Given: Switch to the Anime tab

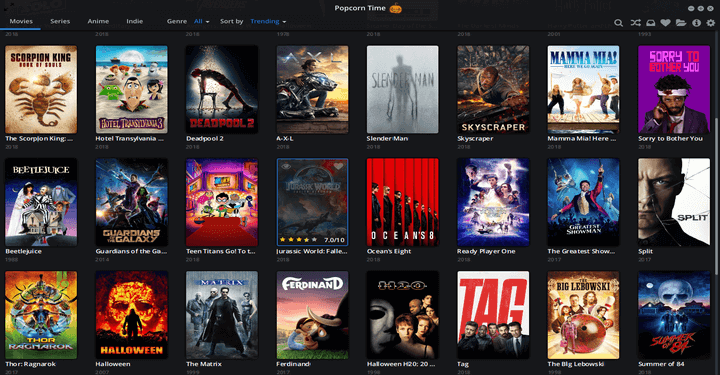Looking at the screenshot, I should coord(98,21).
